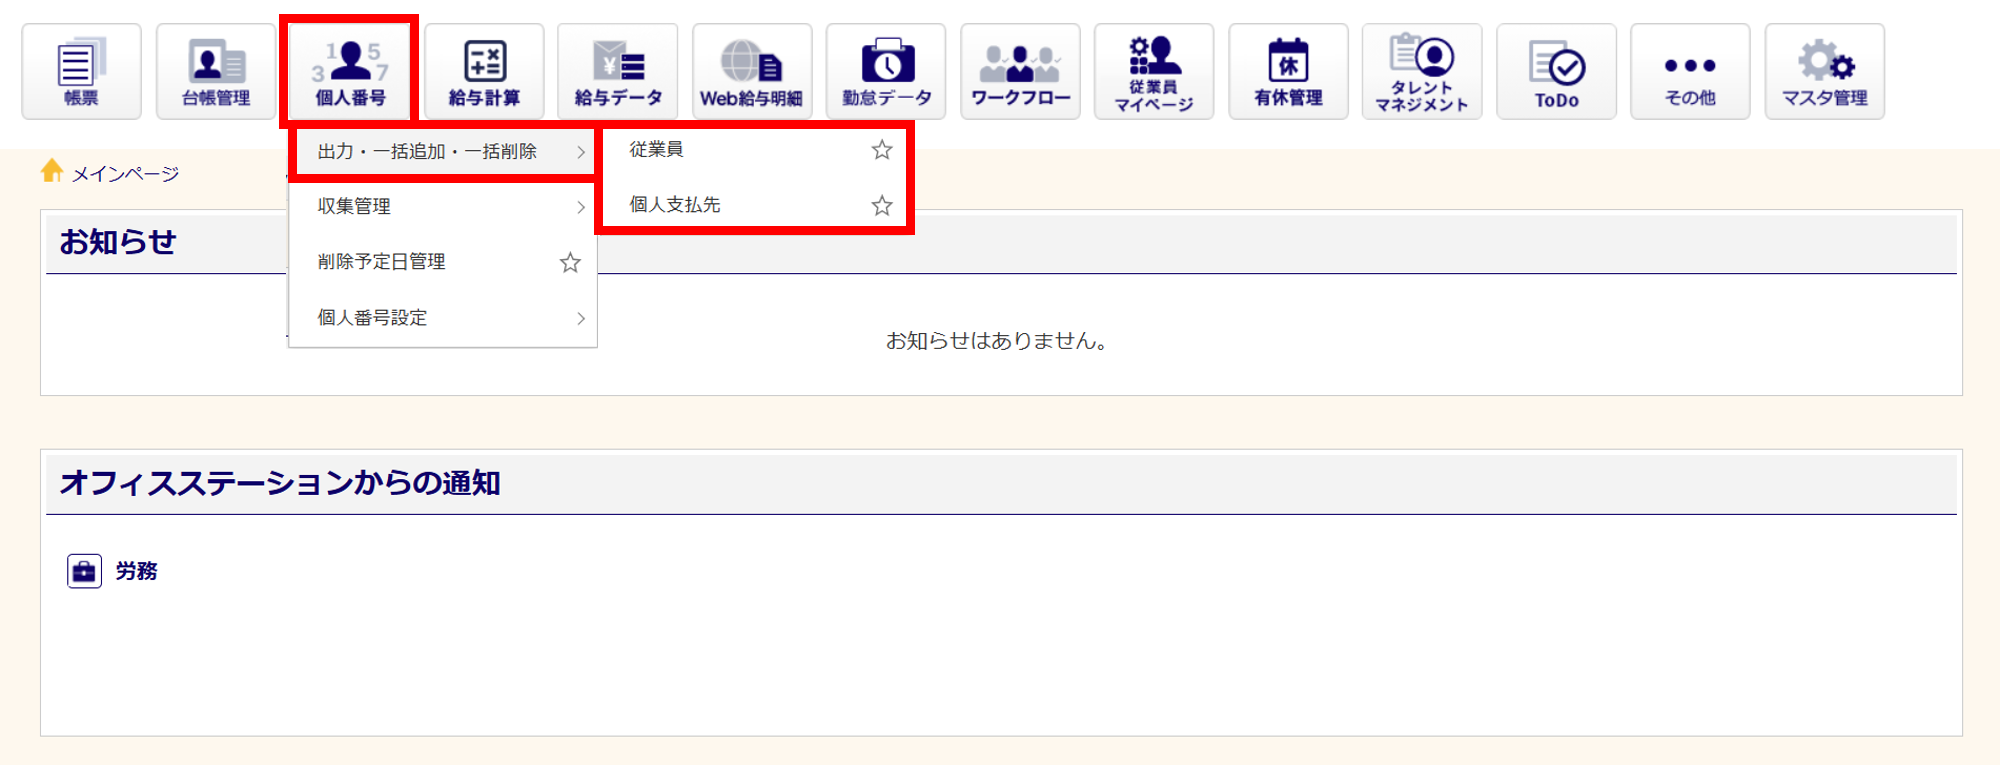Screen dimensions: 2000x765
Task: Choose 個人支払先 in the submenu
Action: (675, 205)
